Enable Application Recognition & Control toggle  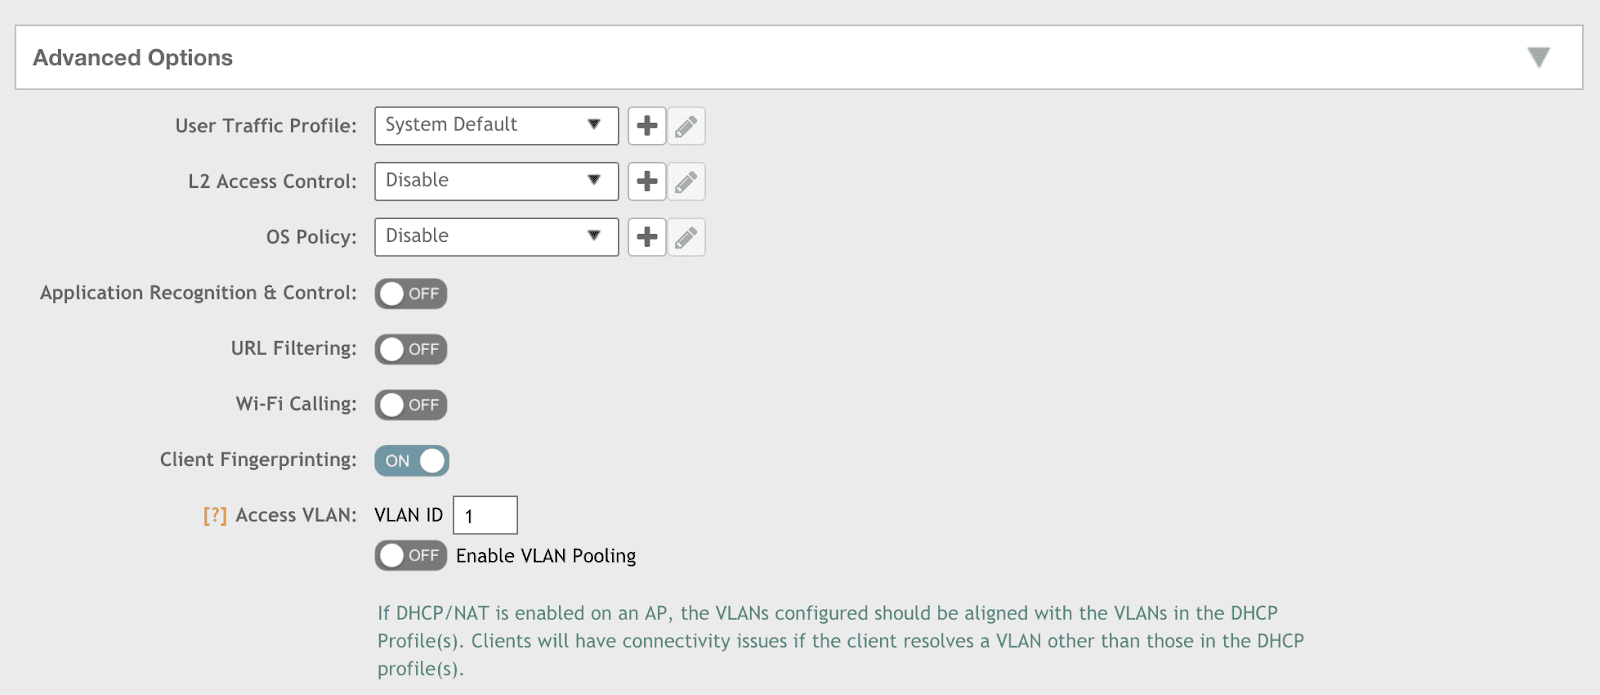pos(411,294)
